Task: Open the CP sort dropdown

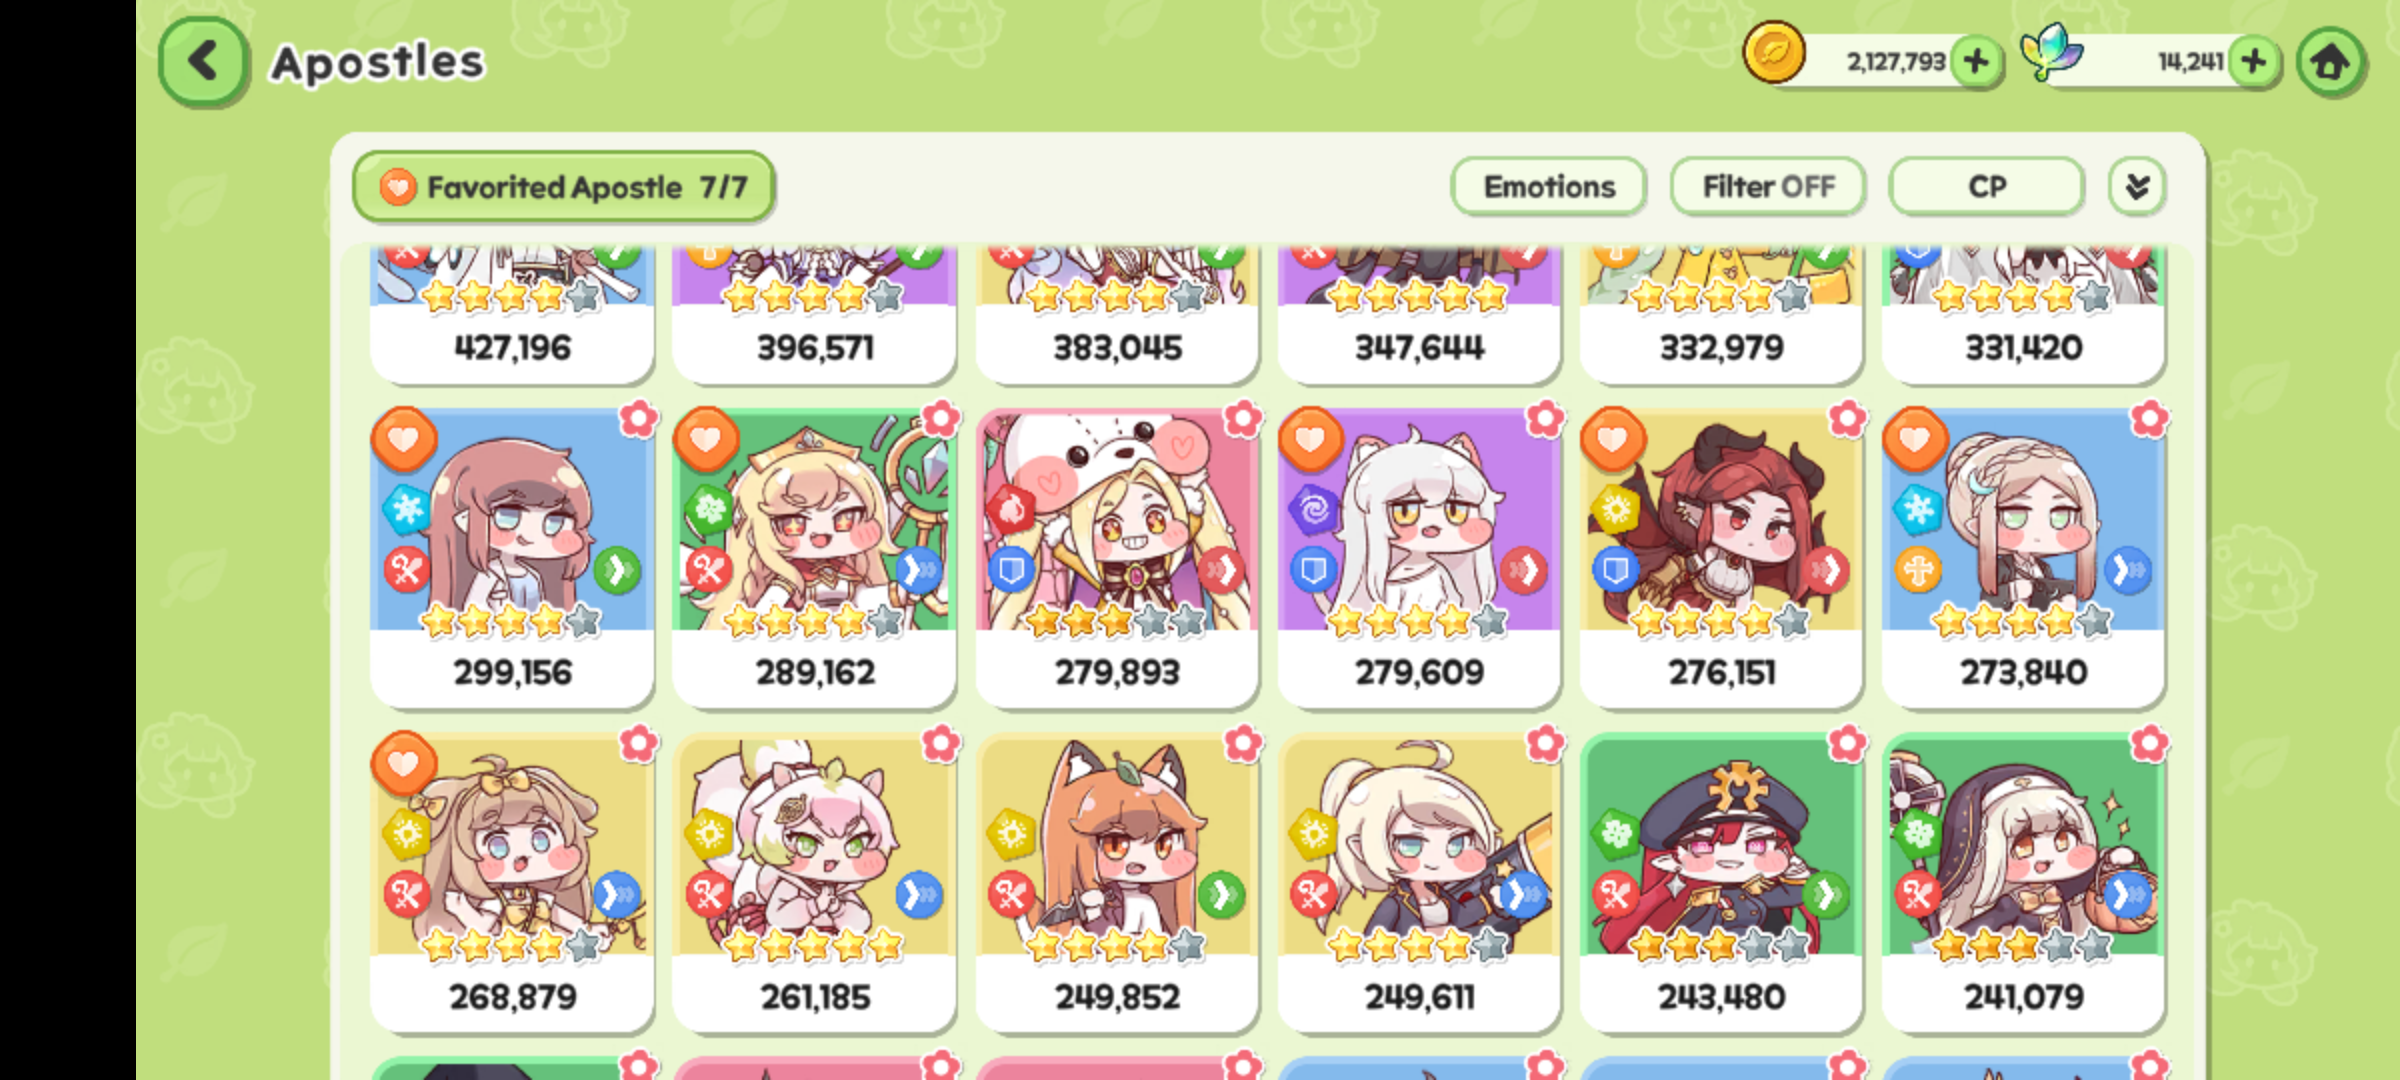Action: point(1986,187)
